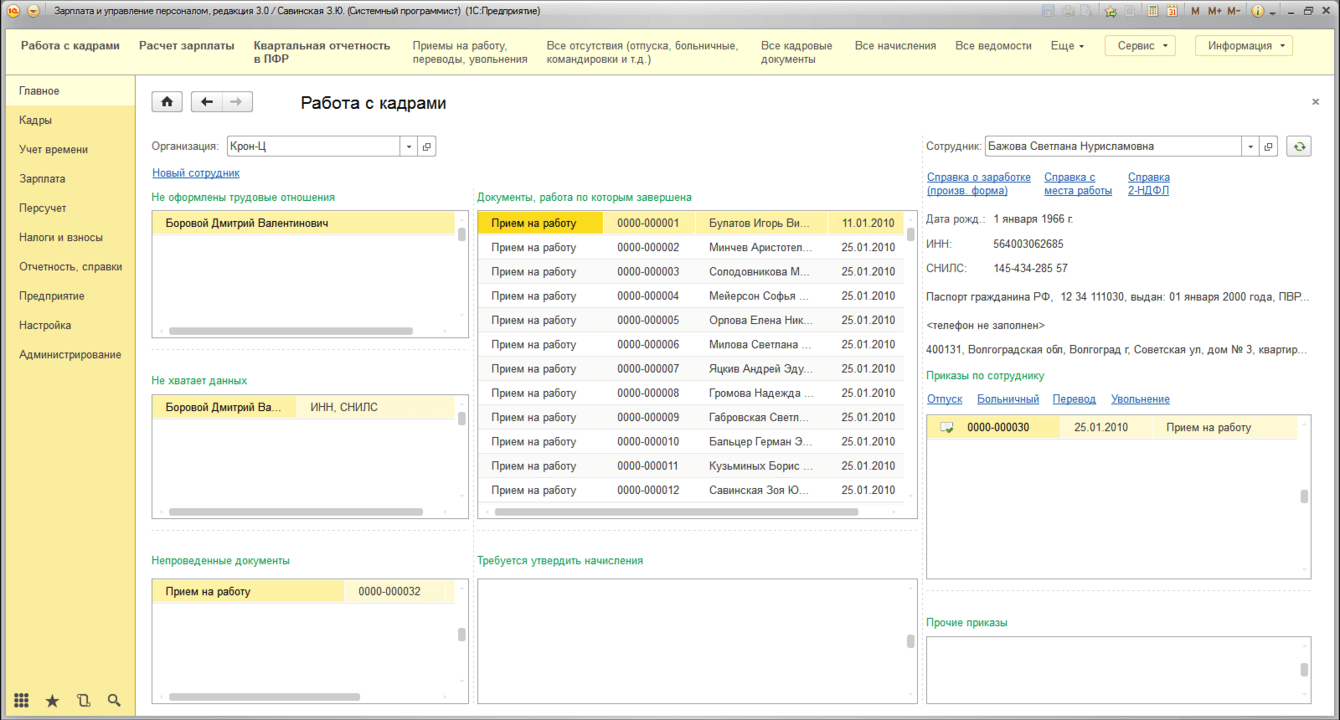Open the Организация field's open-form button
The height and width of the screenshot is (720, 1340).
tap(427, 146)
